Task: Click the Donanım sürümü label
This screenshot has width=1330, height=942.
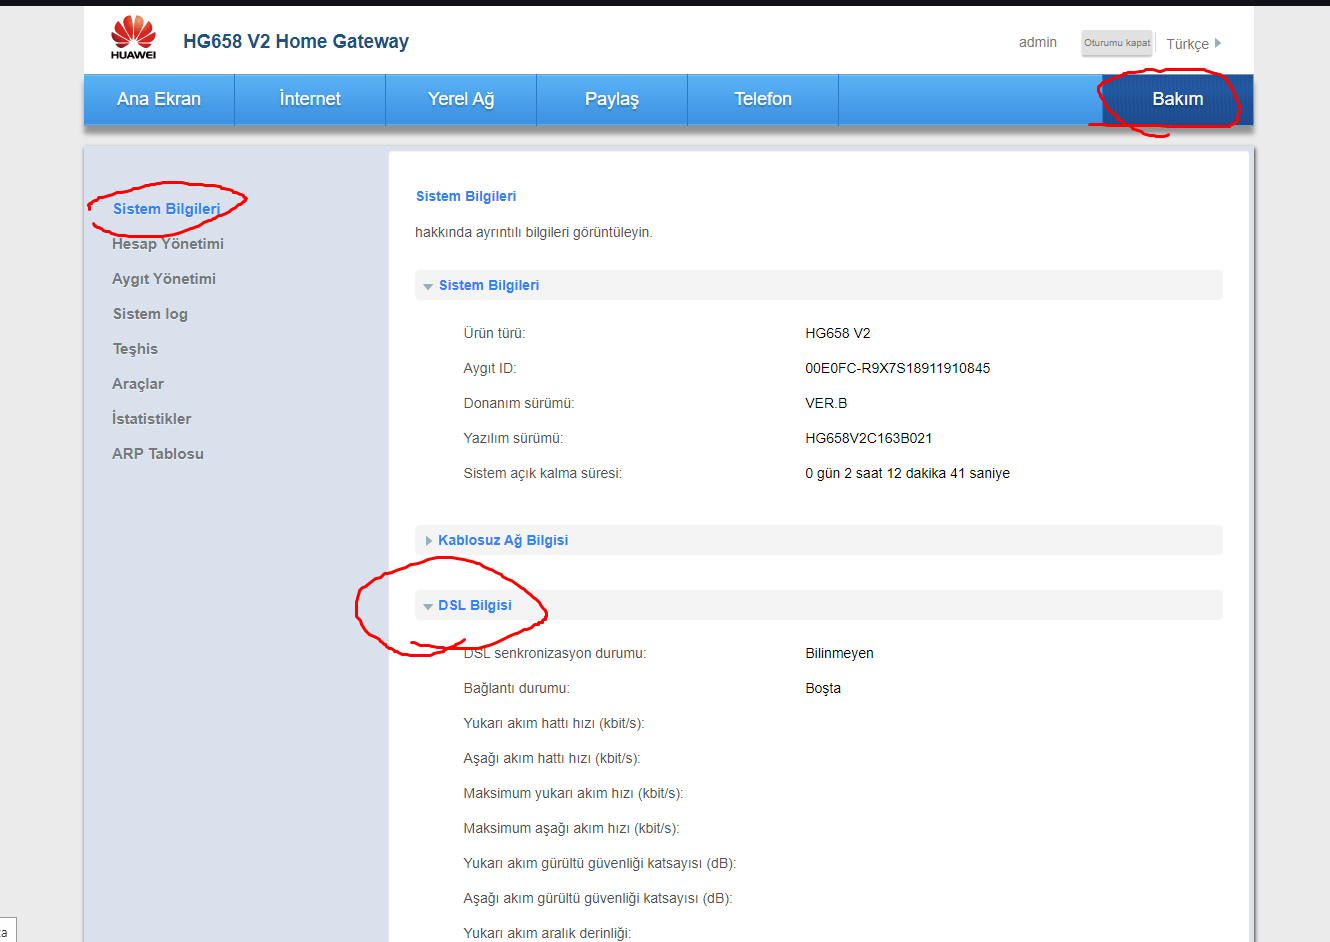Action: point(519,403)
